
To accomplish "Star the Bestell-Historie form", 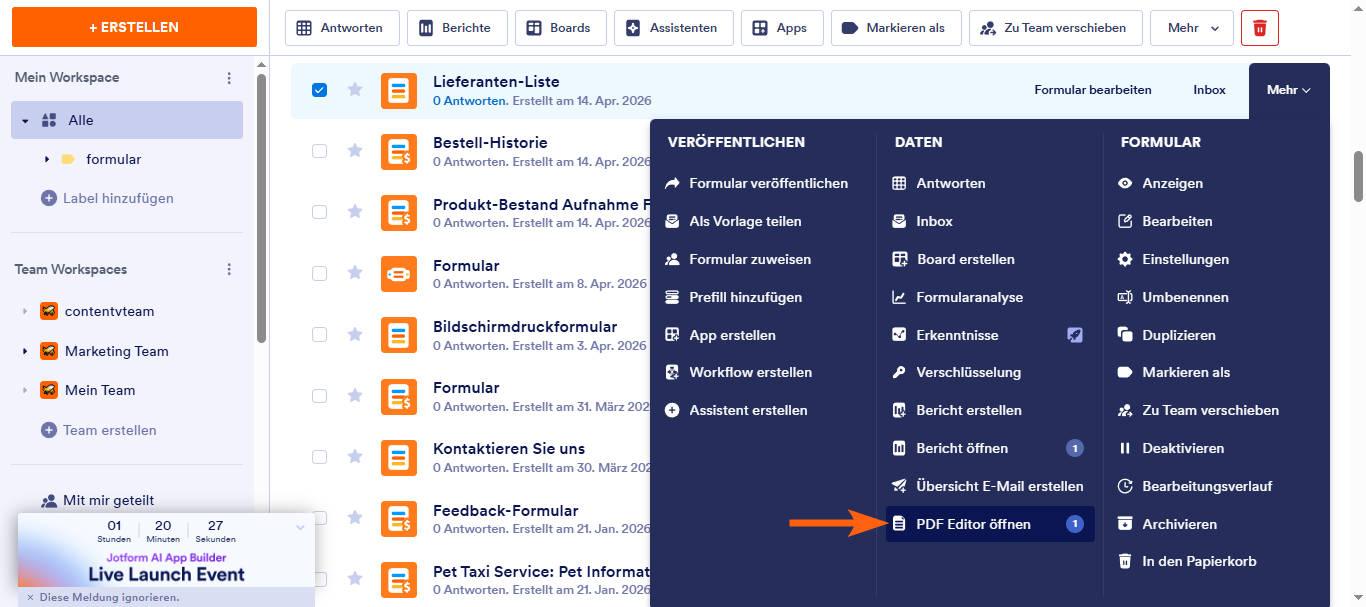I will pyautogui.click(x=354, y=150).
